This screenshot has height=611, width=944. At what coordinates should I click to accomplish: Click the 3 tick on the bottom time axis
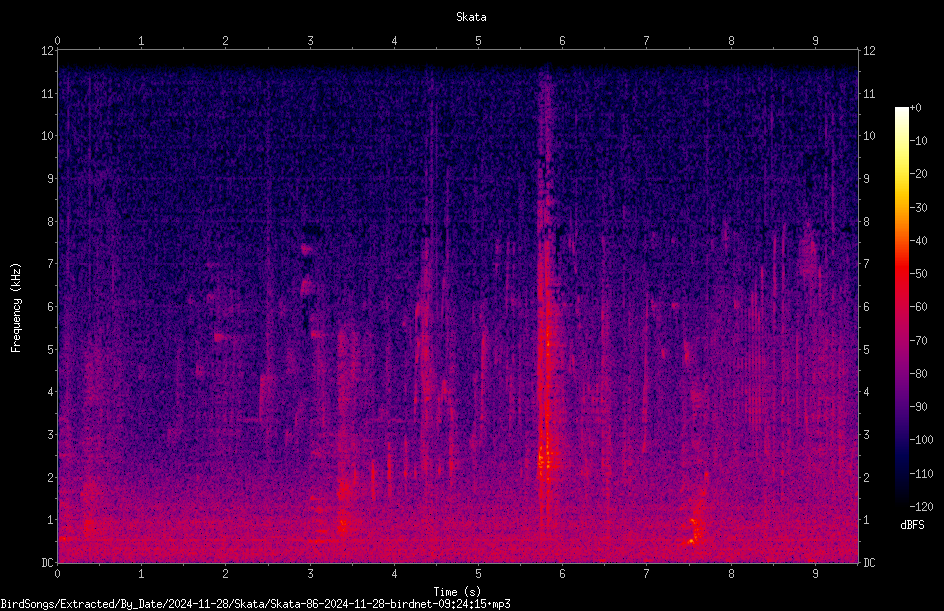pyautogui.click(x=310, y=574)
